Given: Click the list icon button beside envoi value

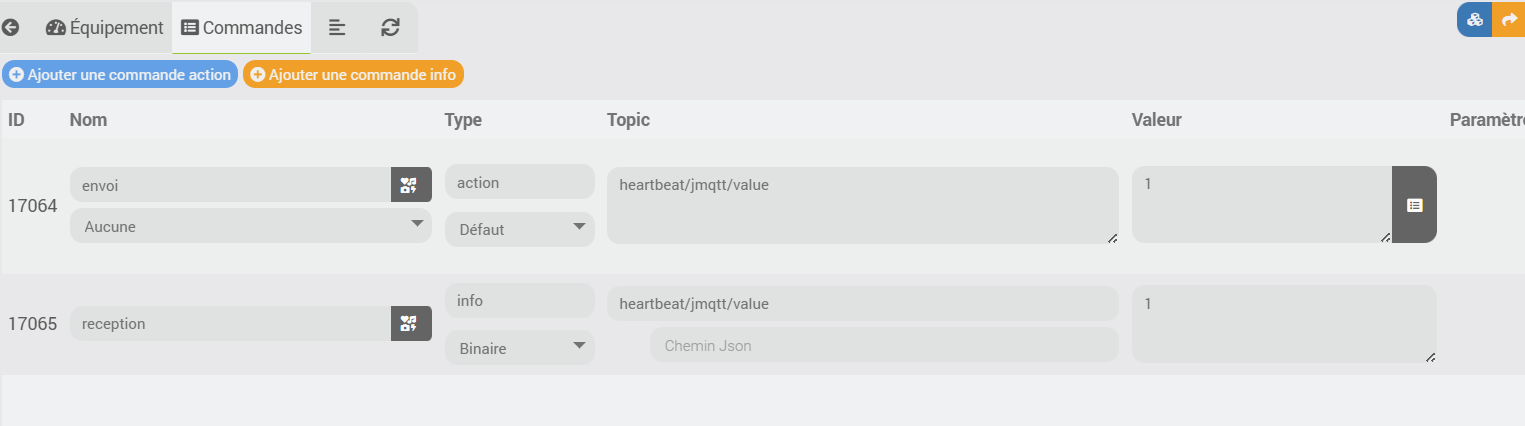Looking at the screenshot, I should tap(1414, 205).
